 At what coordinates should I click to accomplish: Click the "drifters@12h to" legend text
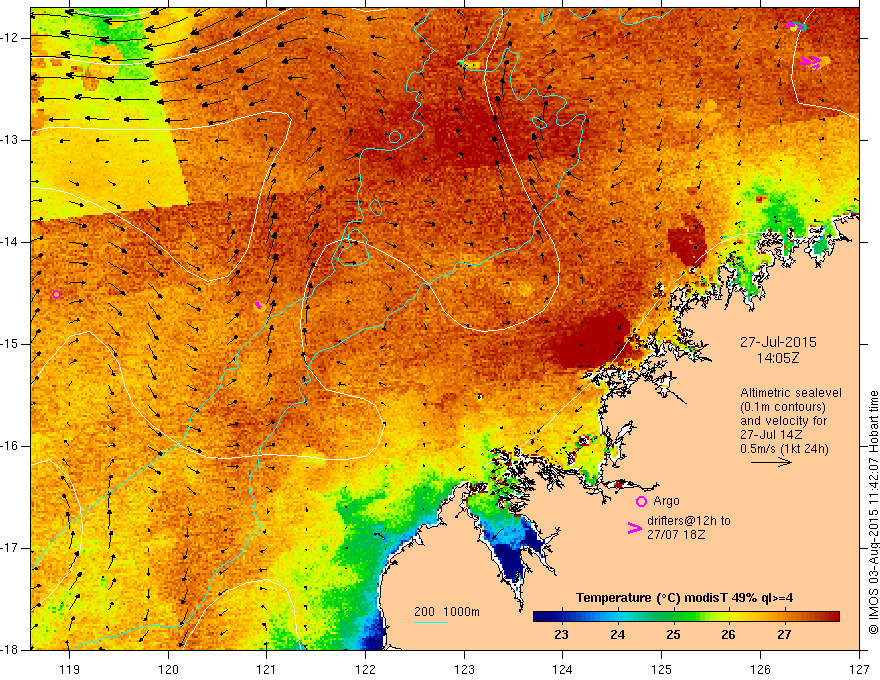coord(689,521)
